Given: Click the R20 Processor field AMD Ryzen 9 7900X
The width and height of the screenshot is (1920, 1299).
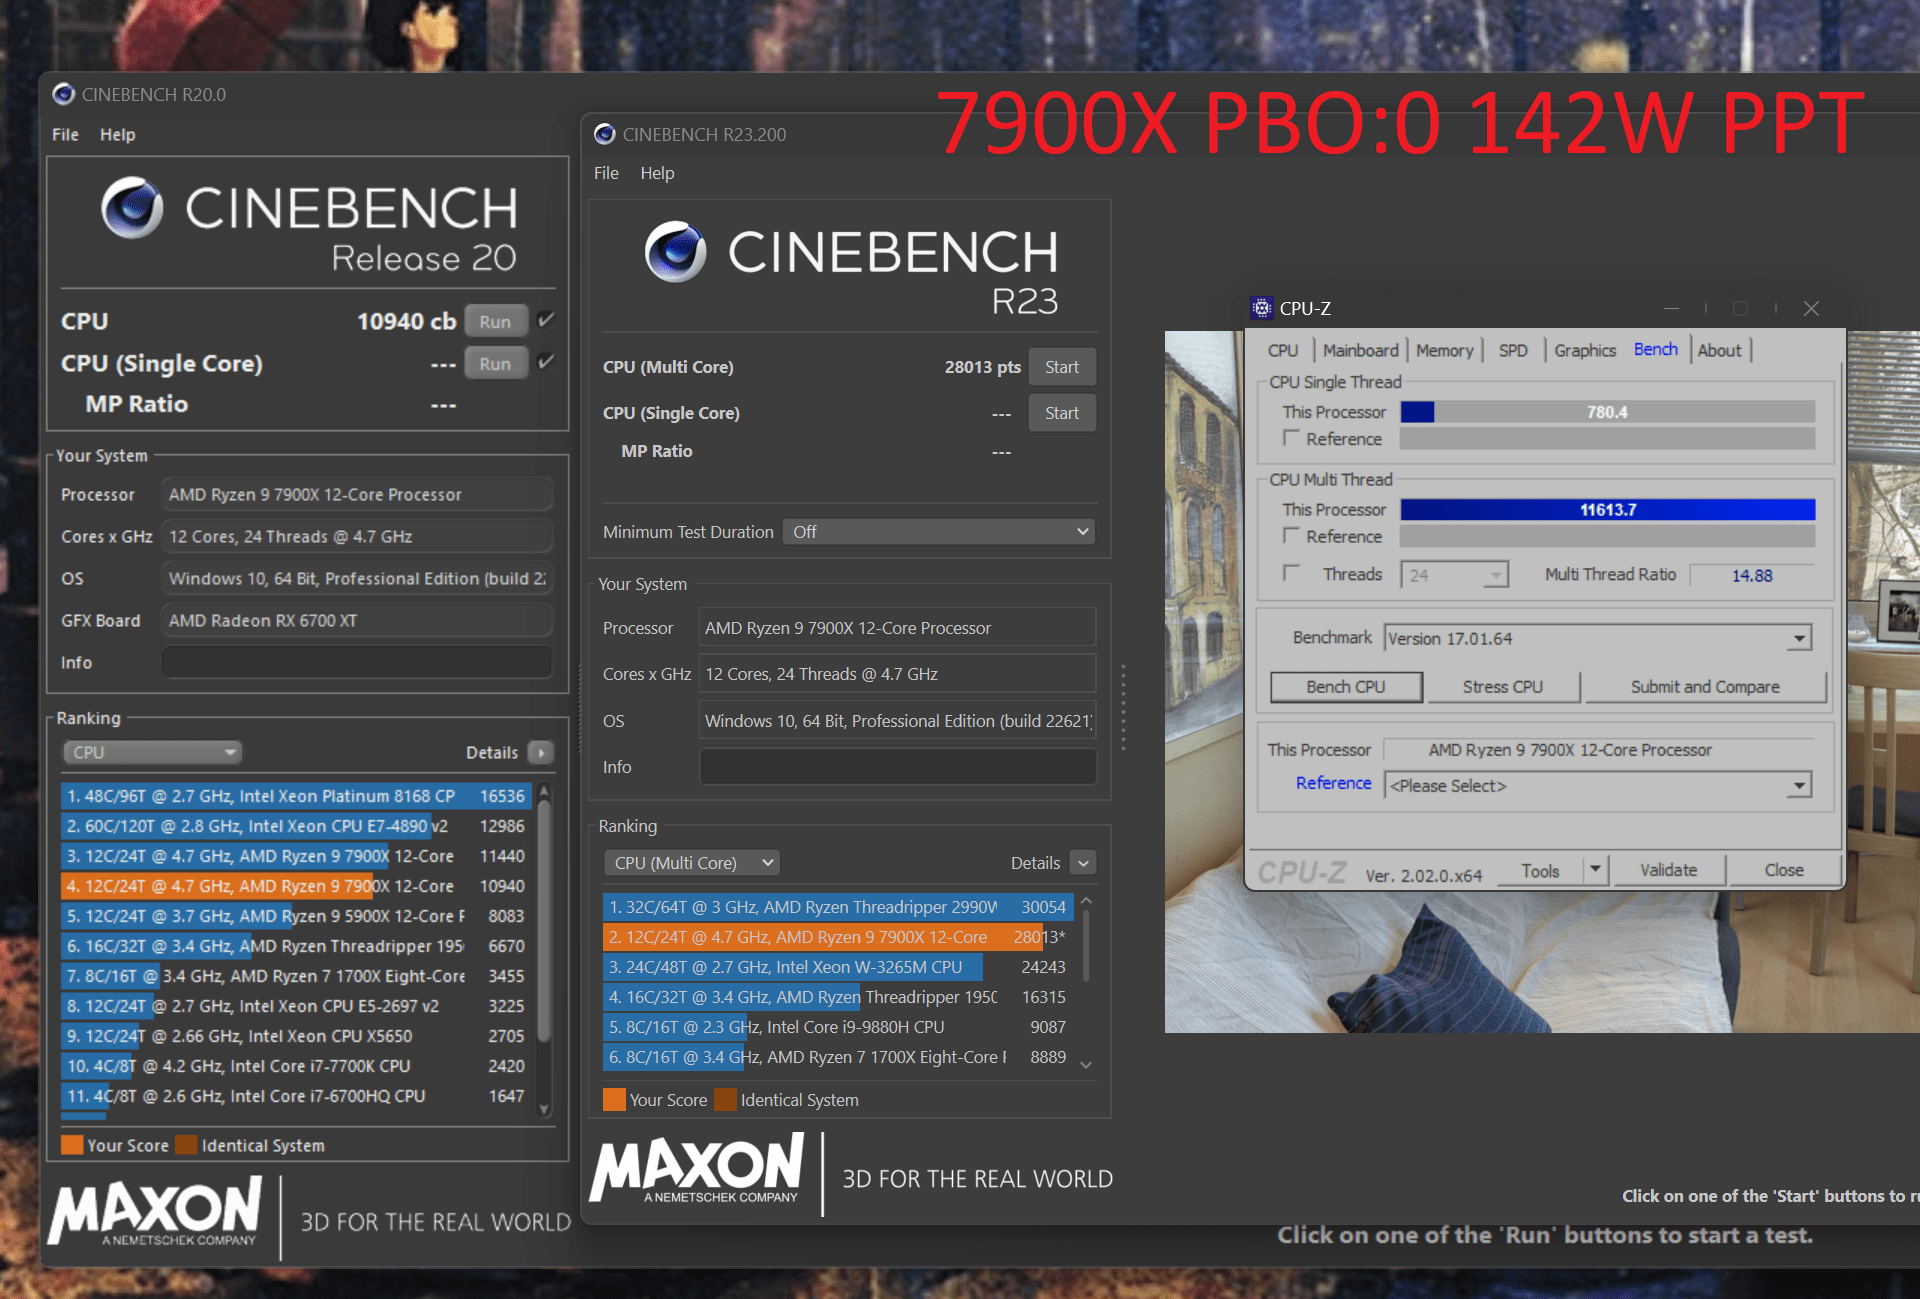Looking at the screenshot, I should pos(357,494).
